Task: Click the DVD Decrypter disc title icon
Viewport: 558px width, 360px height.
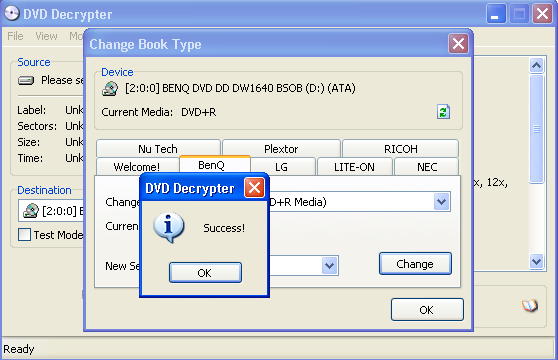Action: (x=11, y=14)
